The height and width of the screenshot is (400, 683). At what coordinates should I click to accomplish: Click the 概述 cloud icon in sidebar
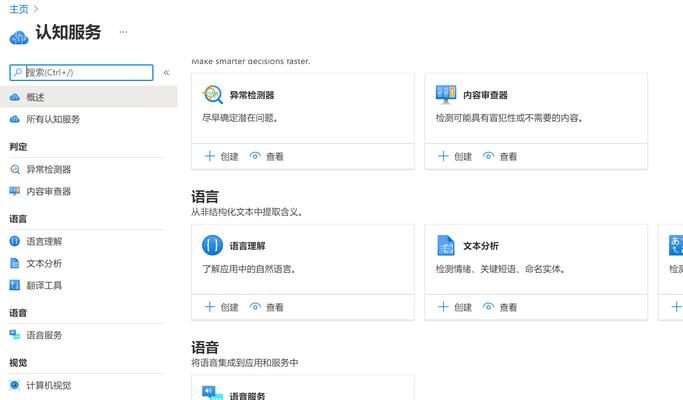click(15, 97)
